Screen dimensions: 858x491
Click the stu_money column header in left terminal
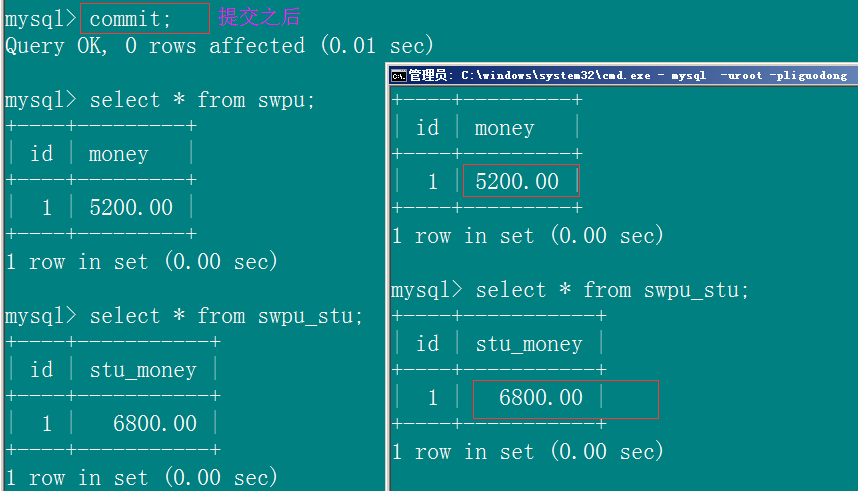(143, 371)
